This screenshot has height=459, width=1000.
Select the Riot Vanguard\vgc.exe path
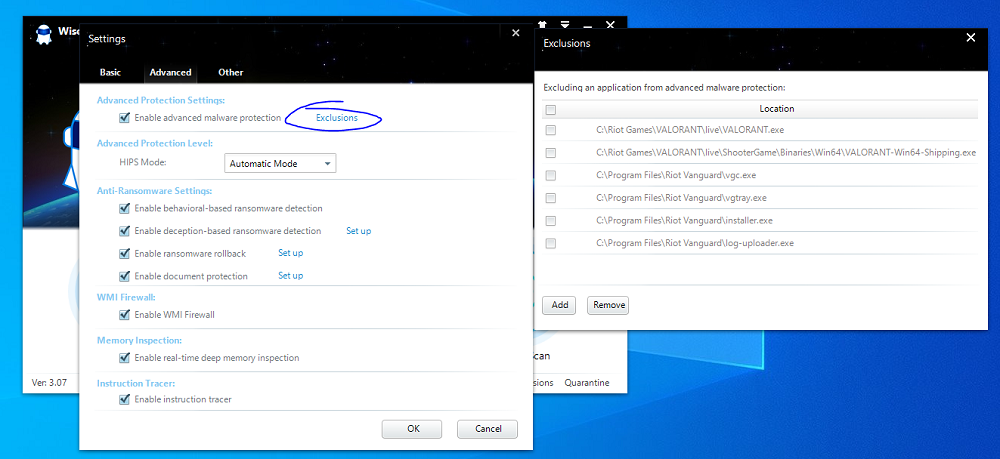676,175
